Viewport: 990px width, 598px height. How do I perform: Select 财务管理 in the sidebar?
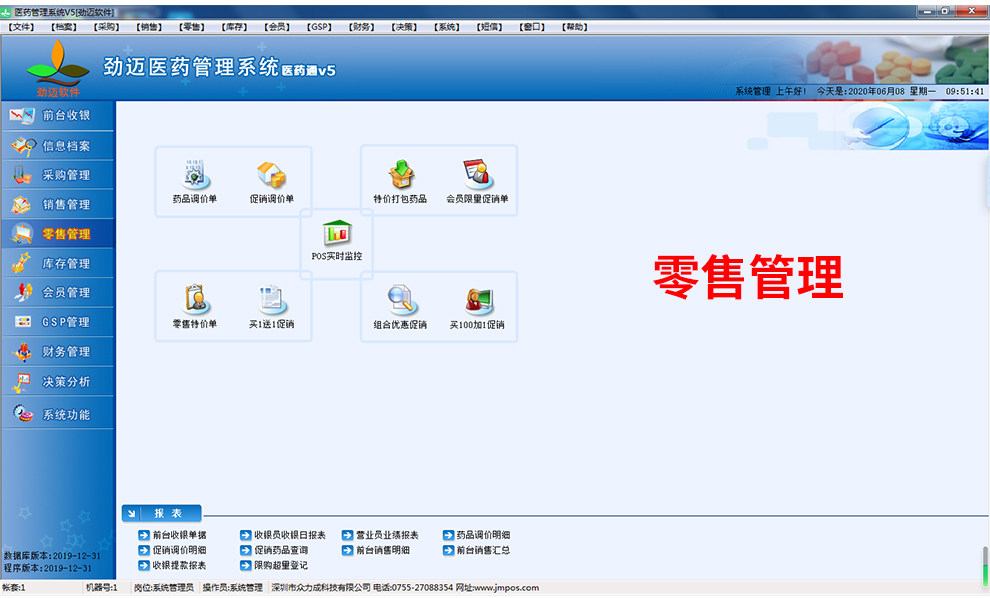pos(58,352)
